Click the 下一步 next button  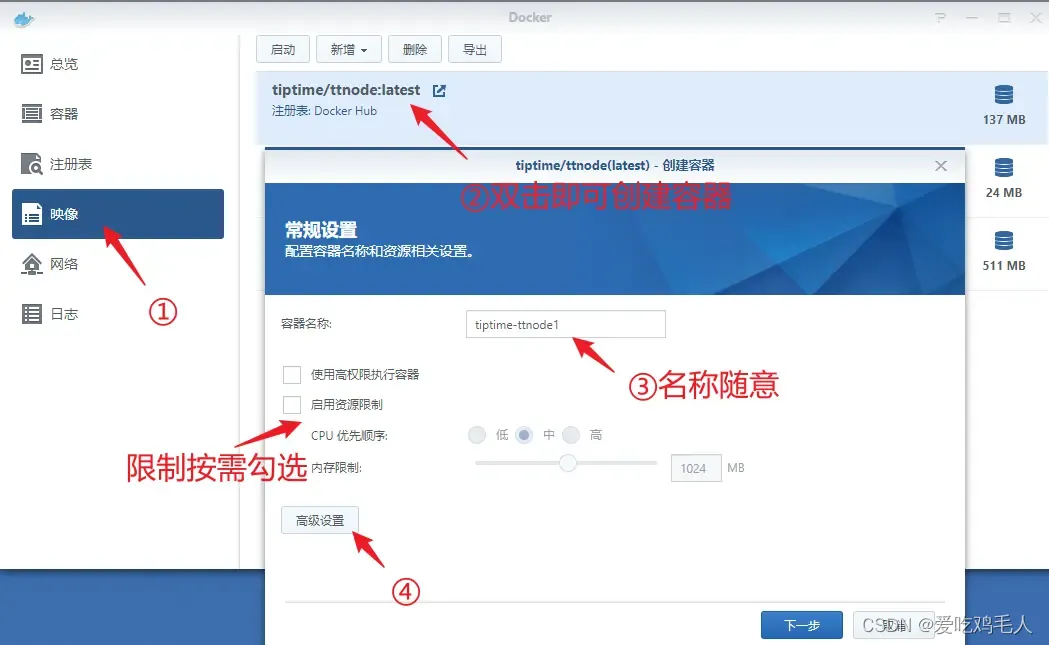click(801, 625)
